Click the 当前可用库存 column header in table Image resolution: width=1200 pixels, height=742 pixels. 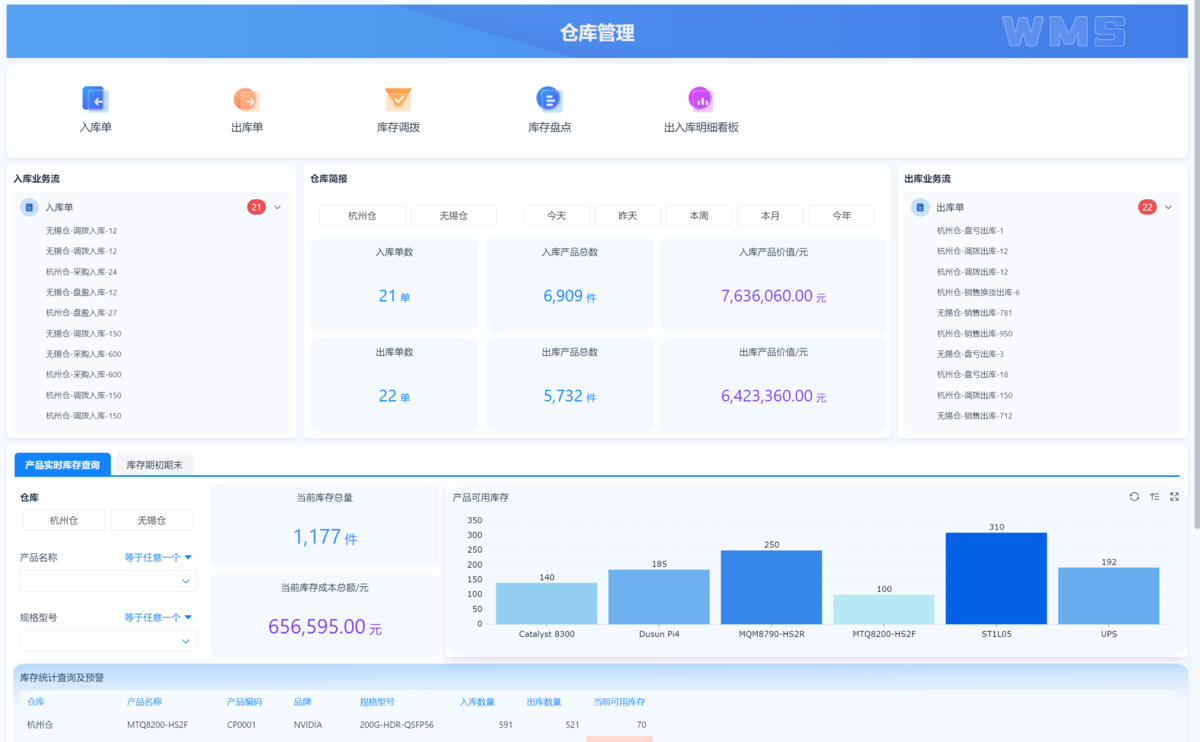619,702
